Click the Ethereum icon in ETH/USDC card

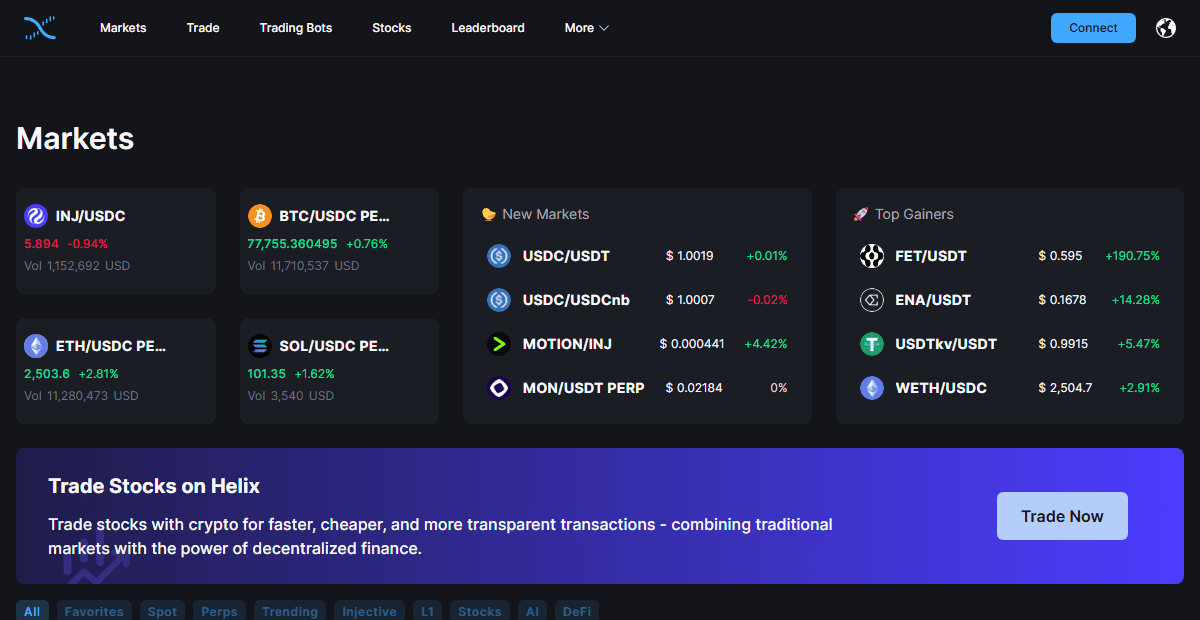[36, 346]
